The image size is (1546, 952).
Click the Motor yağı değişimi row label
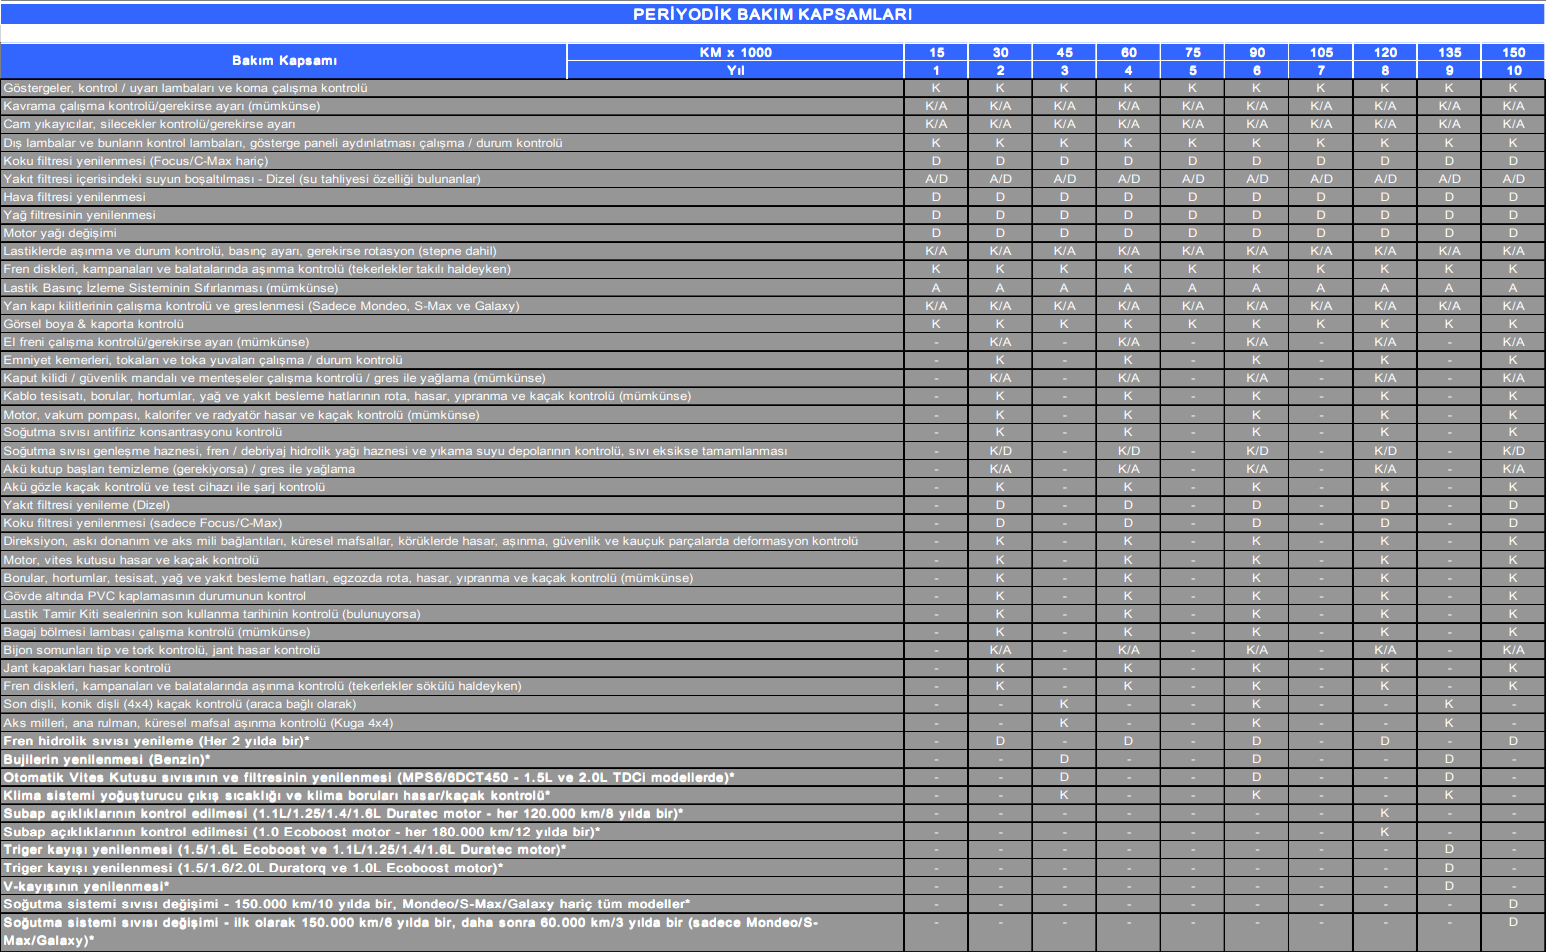[x=60, y=233]
